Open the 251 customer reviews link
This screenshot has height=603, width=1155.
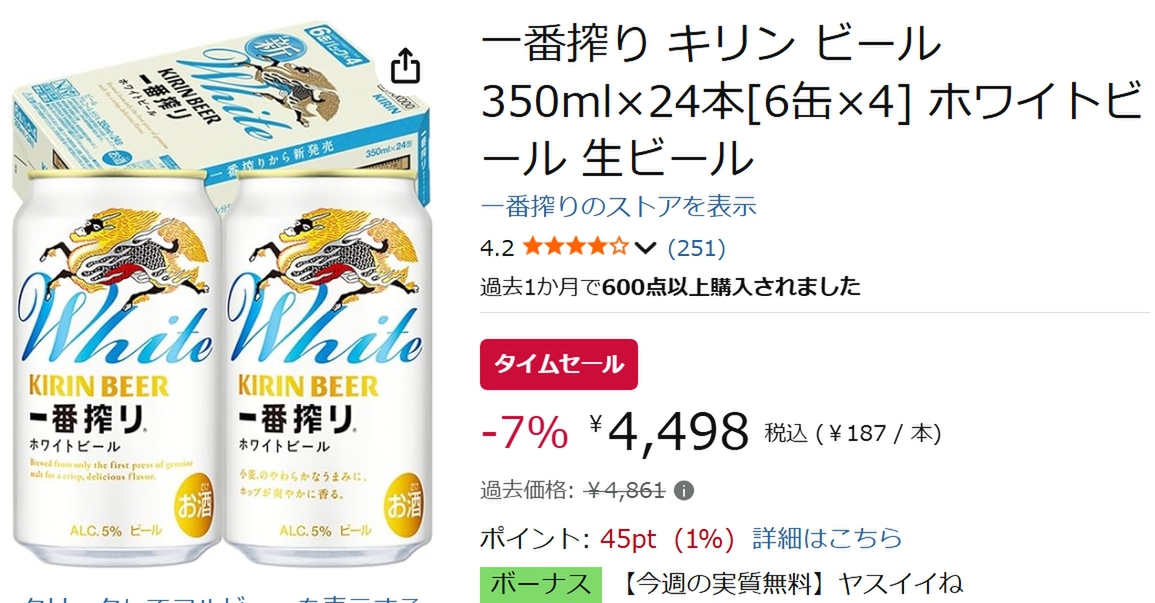(696, 247)
